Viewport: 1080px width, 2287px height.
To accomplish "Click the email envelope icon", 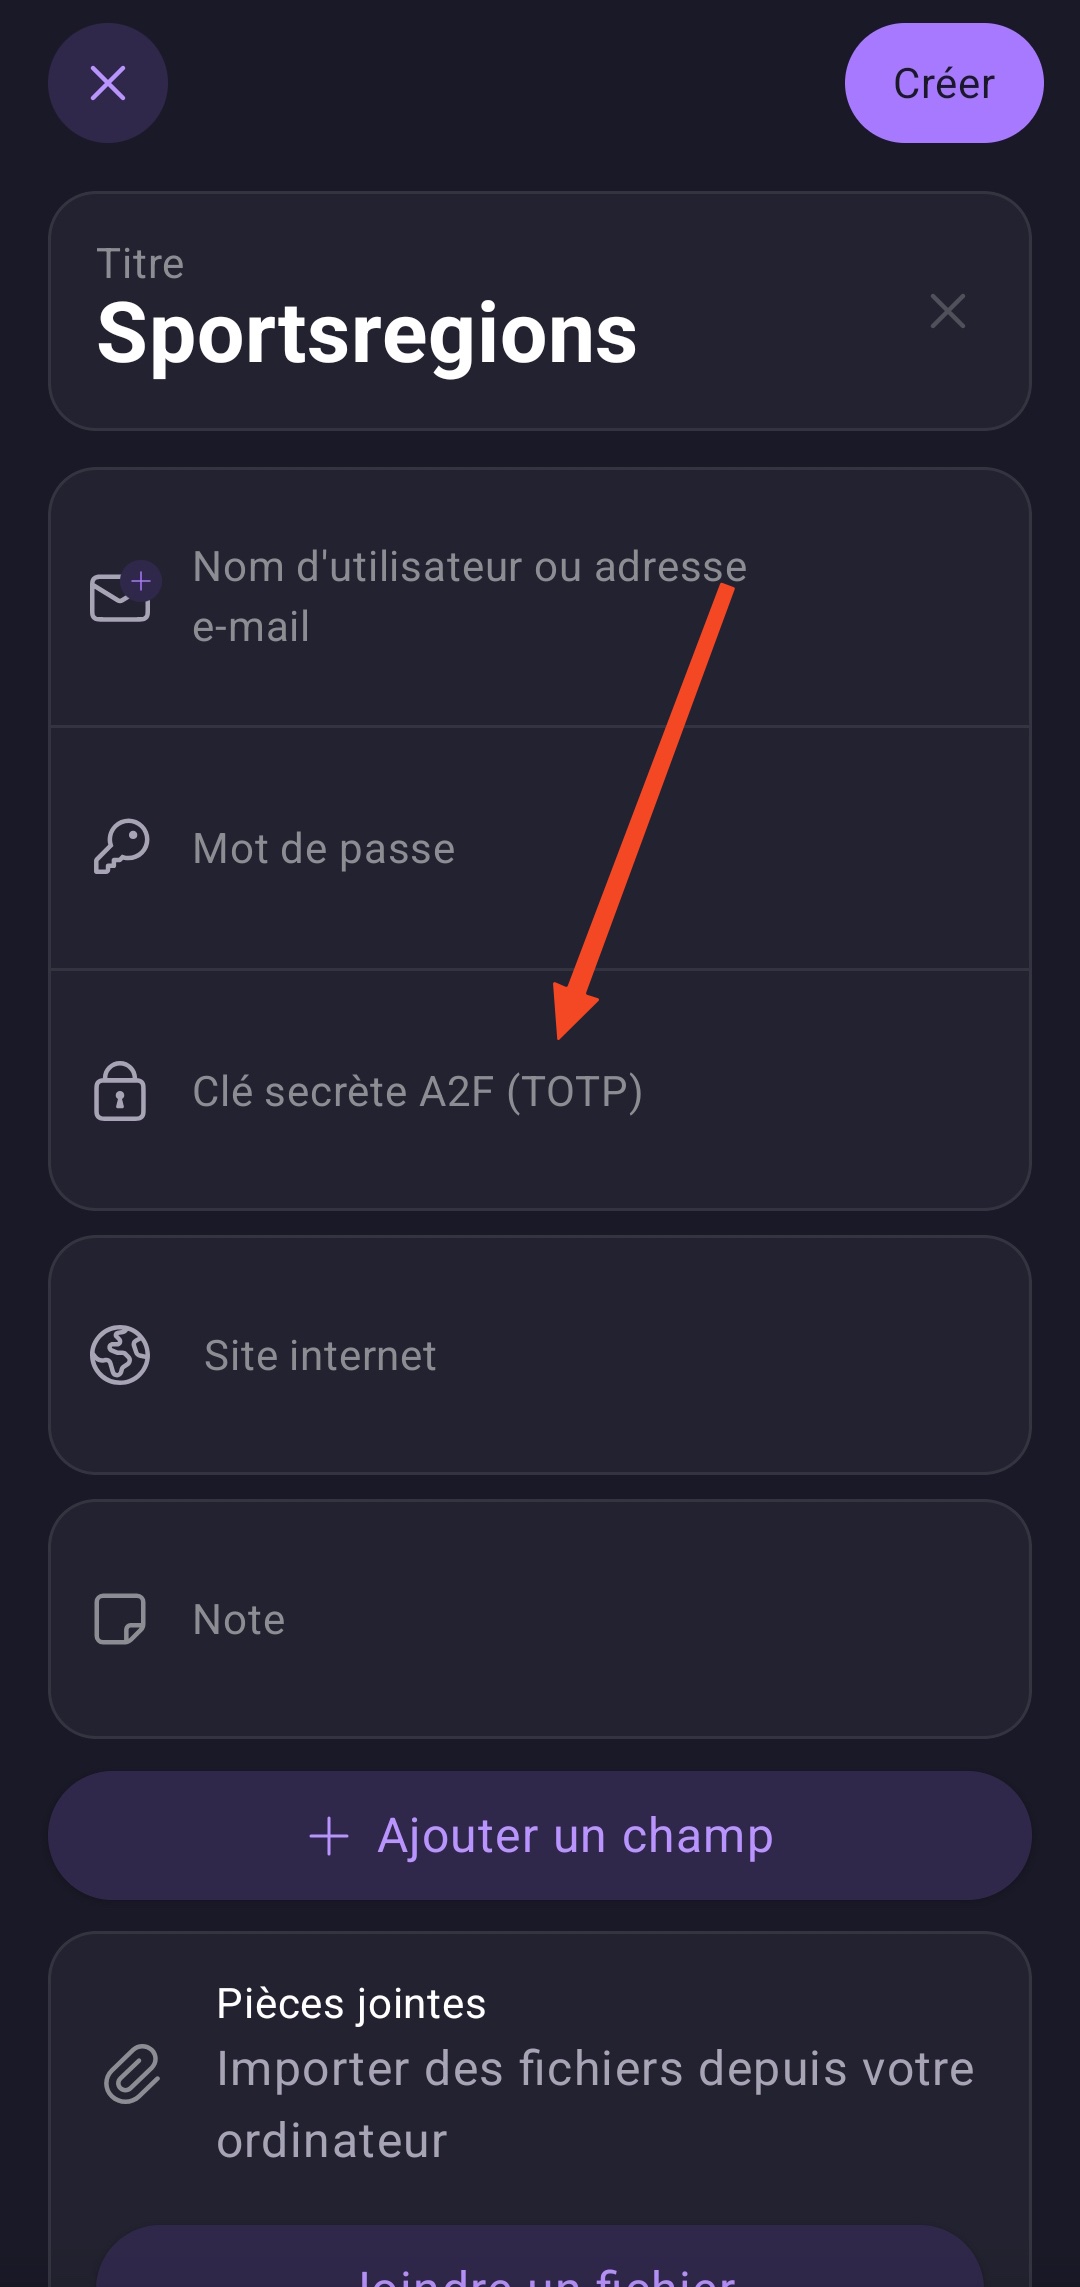I will [121, 597].
